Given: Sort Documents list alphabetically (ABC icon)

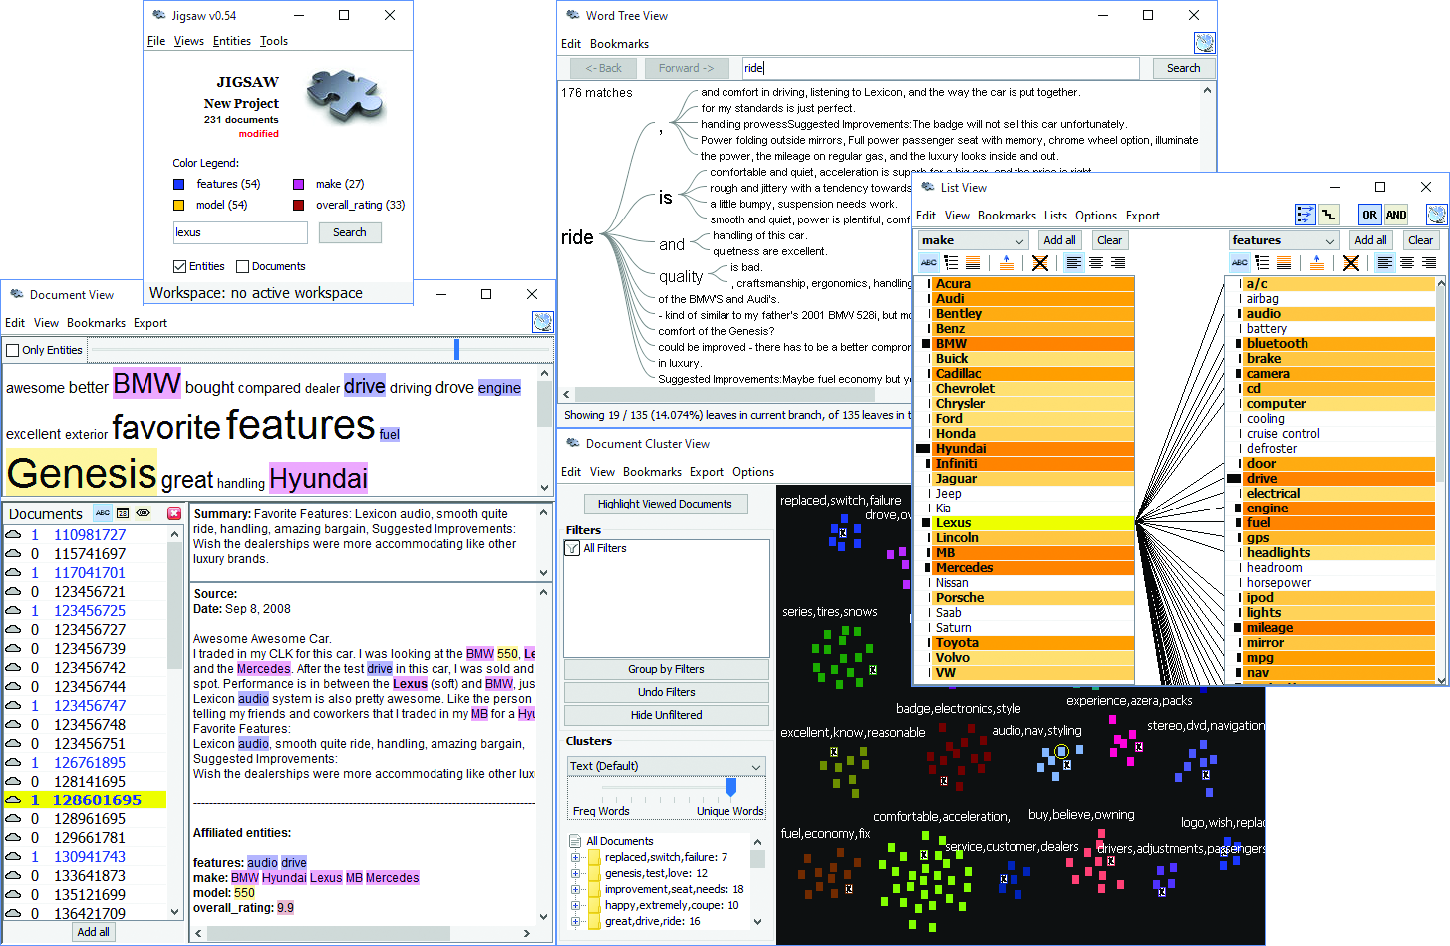Looking at the screenshot, I should click(103, 513).
